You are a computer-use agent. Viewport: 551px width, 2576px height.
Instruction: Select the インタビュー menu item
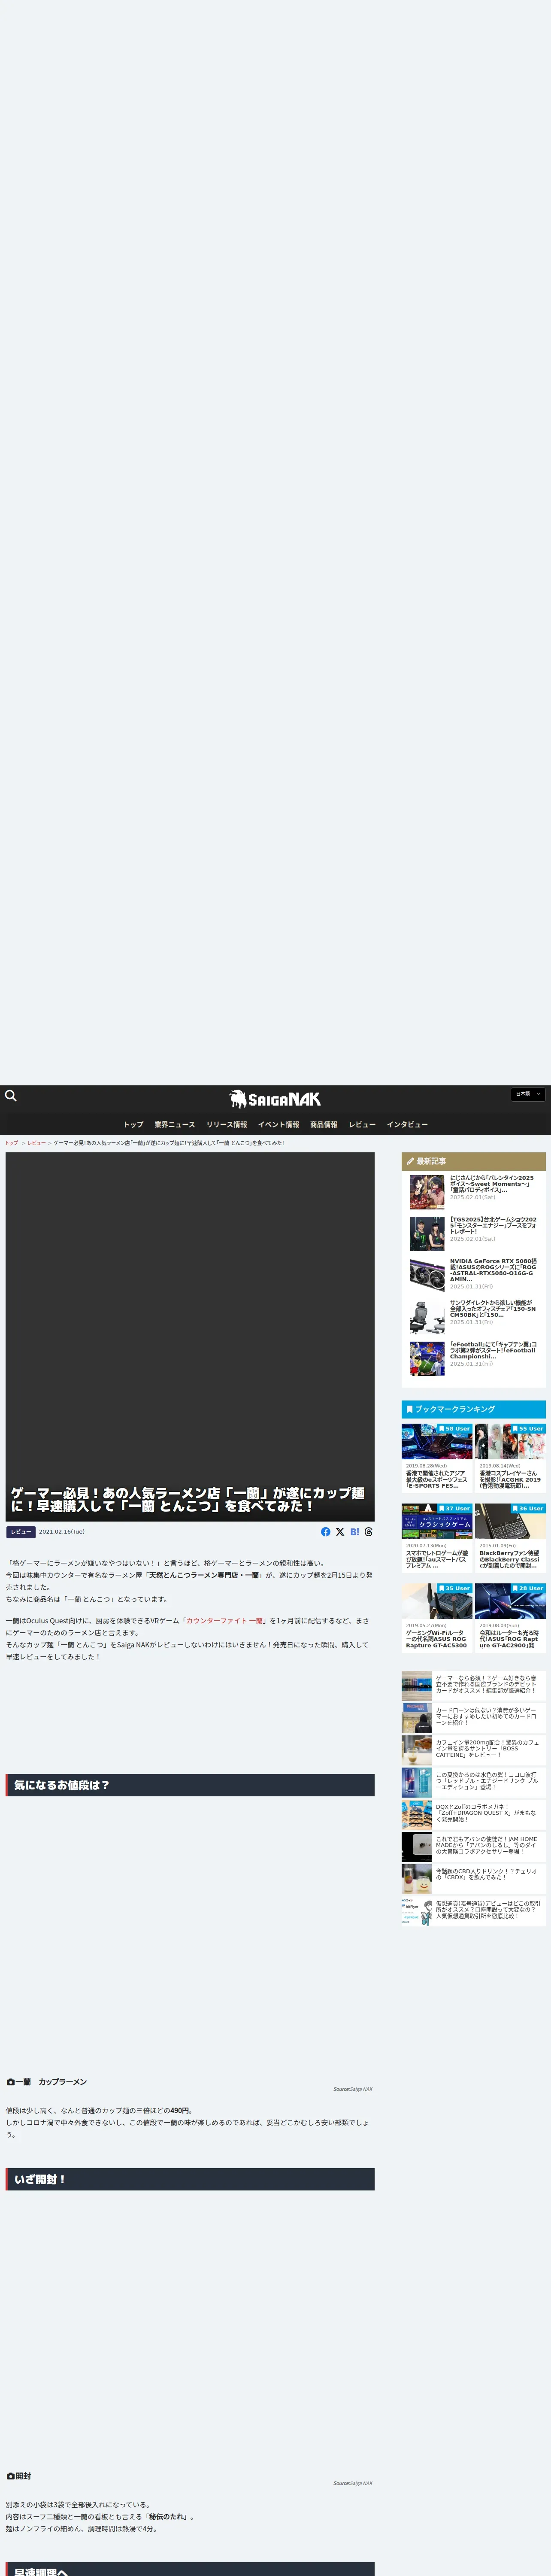coord(407,1124)
